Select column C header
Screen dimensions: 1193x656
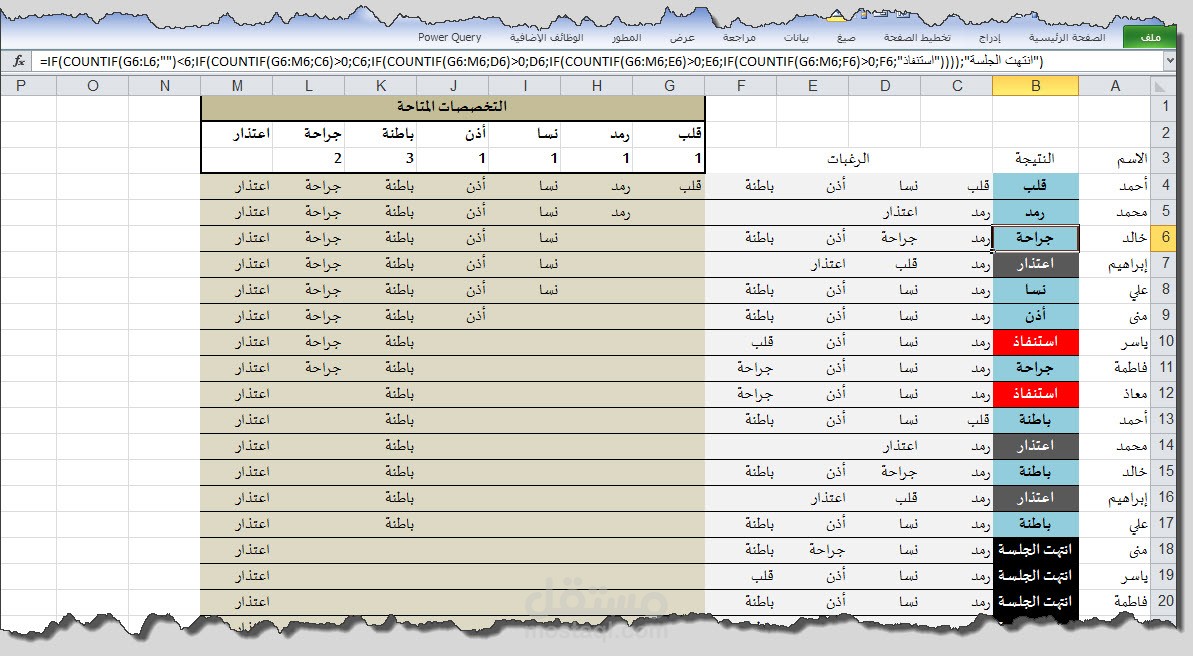pos(957,86)
